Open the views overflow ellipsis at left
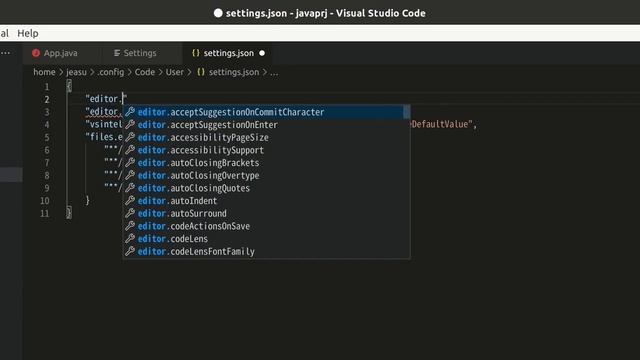The height and width of the screenshot is (360, 640). coord(5,53)
